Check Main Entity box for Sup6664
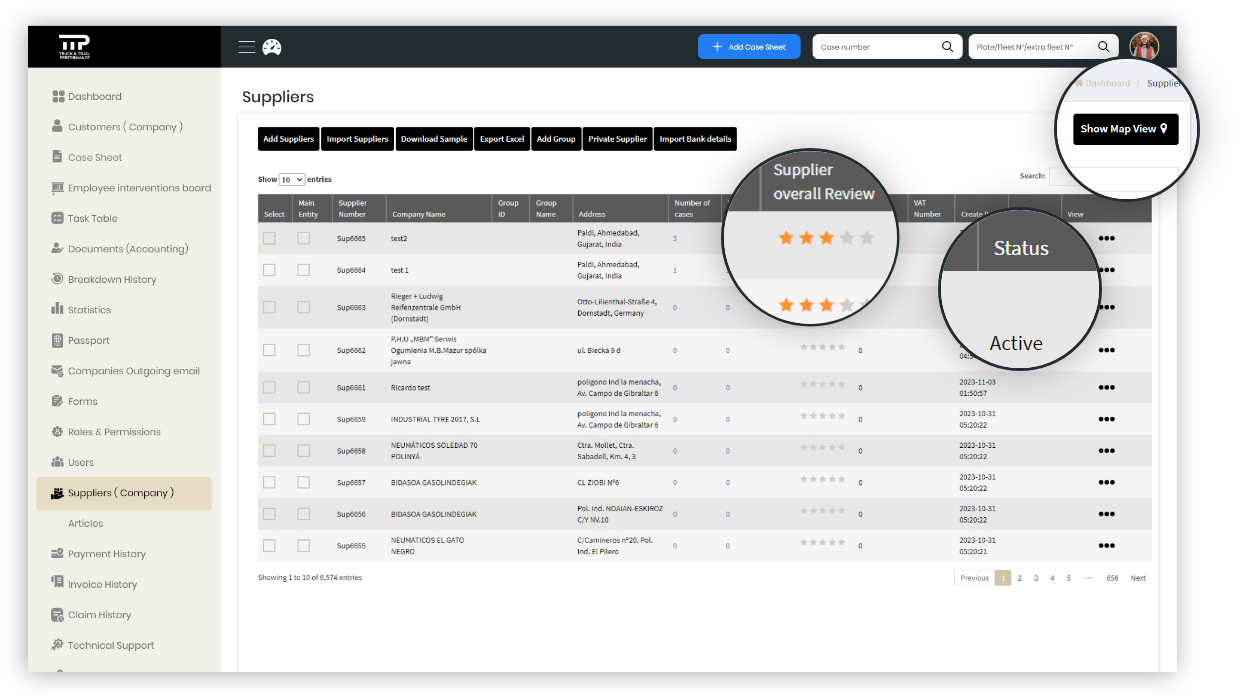The height and width of the screenshot is (698, 1253). [304, 270]
